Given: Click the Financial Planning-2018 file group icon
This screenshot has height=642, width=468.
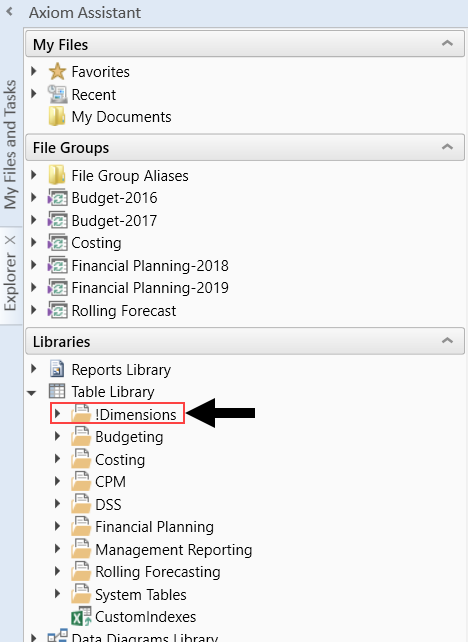Looking at the screenshot, I should [x=57, y=265].
